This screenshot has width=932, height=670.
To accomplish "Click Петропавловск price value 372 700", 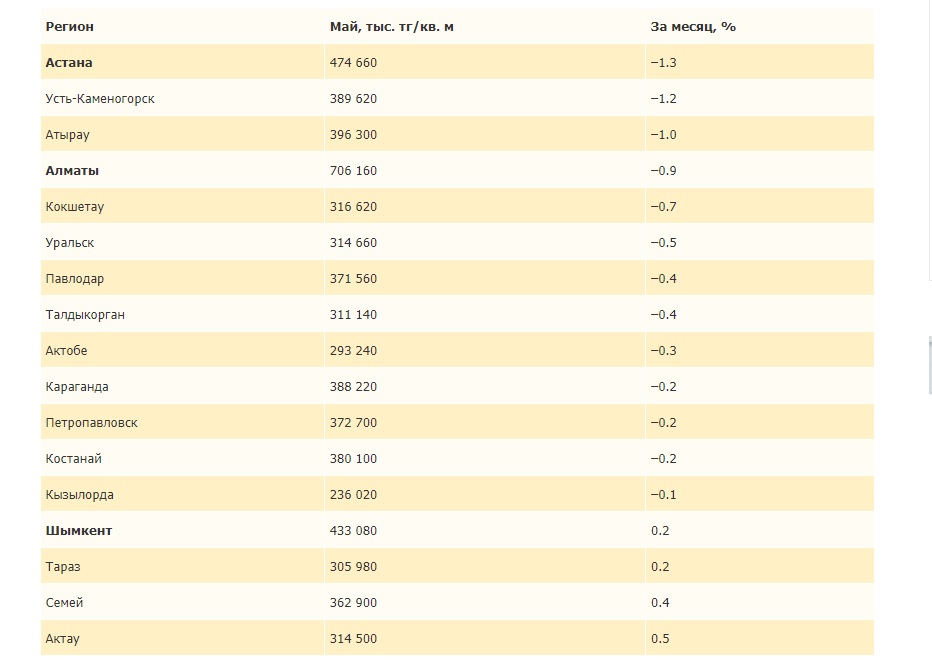I will click(x=353, y=422).
